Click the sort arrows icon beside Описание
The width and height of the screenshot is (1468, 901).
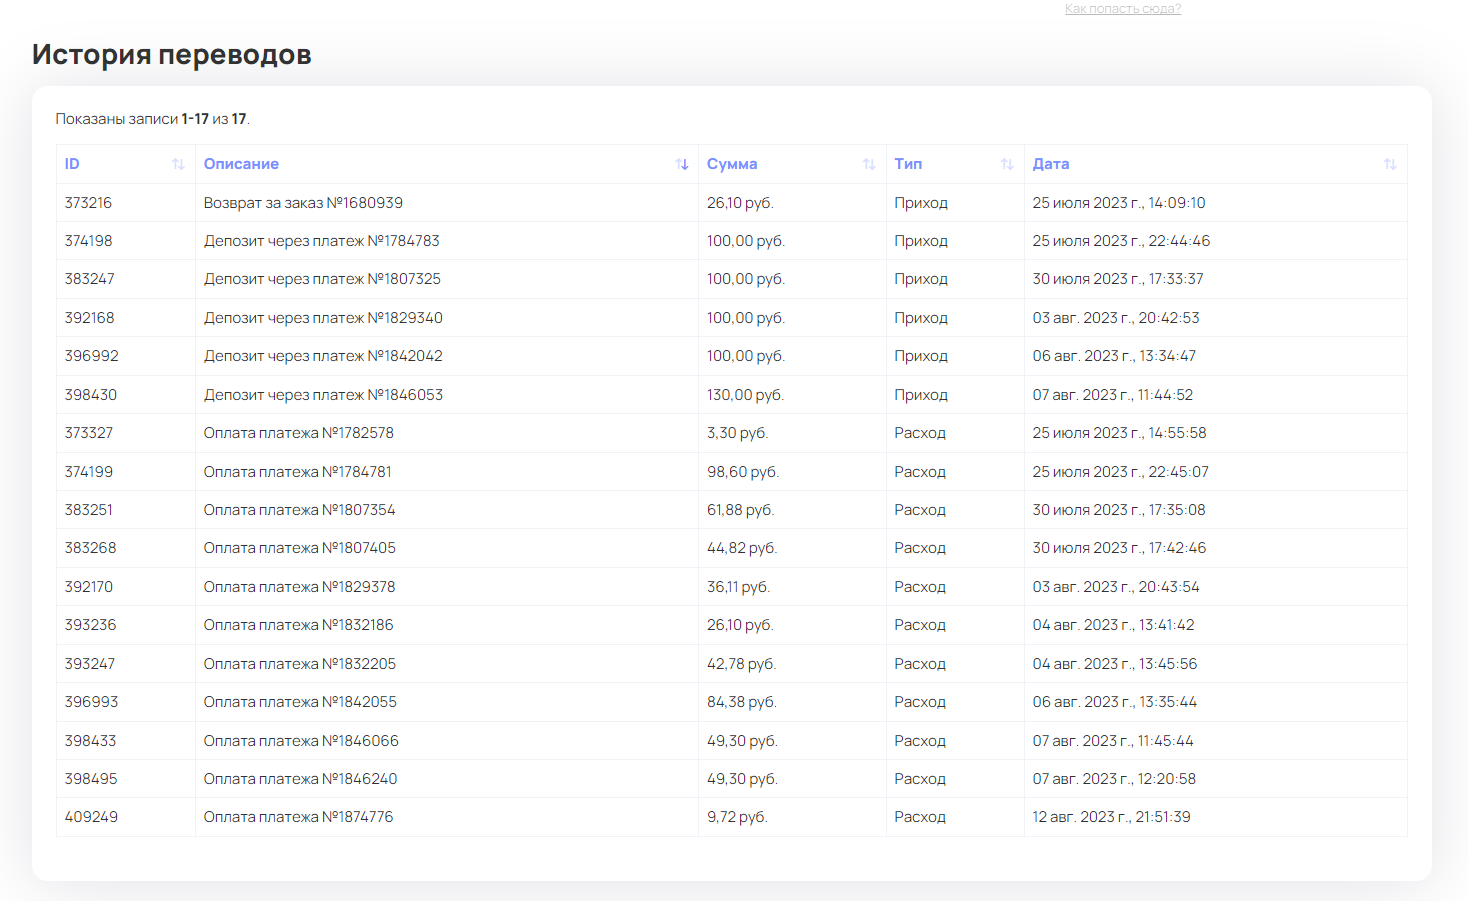point(682,164)
